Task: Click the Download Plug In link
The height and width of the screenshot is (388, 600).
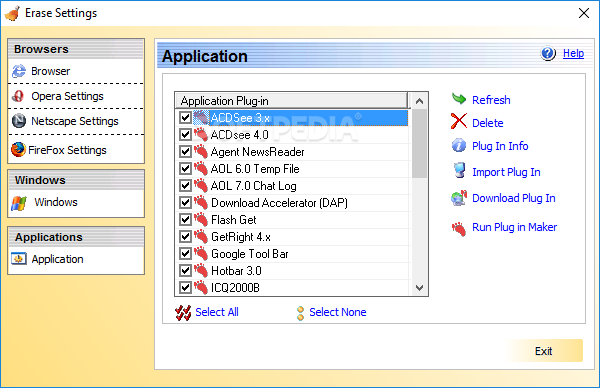Action: click(514, 198)
